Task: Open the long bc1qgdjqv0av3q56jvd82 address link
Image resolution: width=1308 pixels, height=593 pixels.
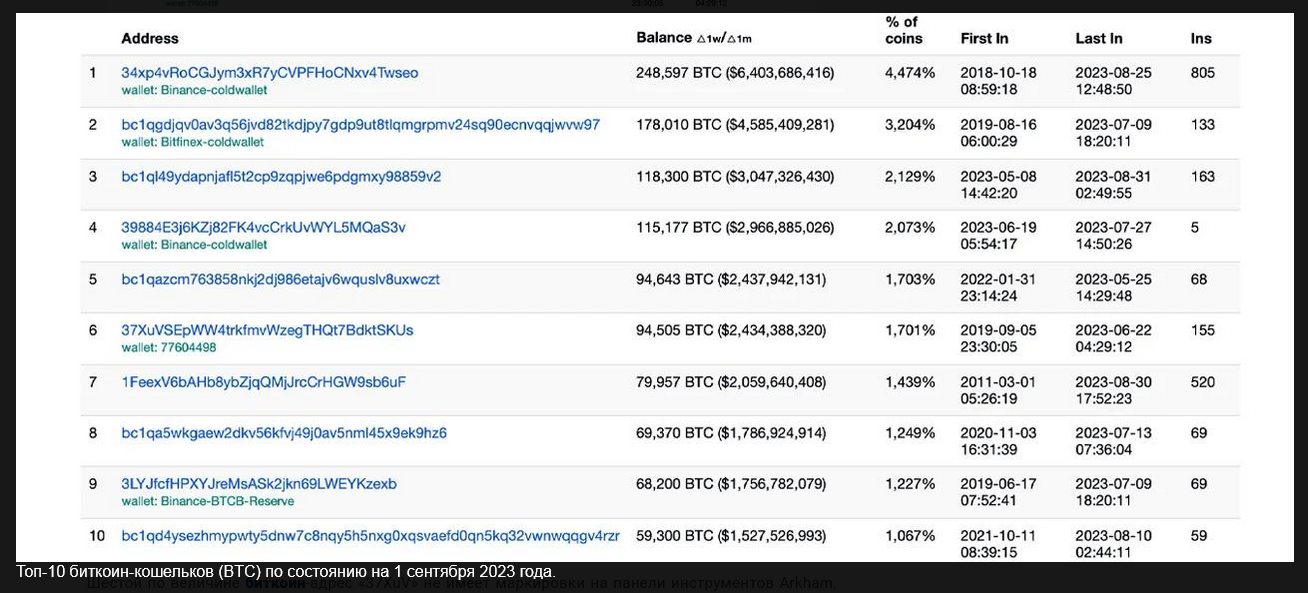Action: tap(361, 125)
